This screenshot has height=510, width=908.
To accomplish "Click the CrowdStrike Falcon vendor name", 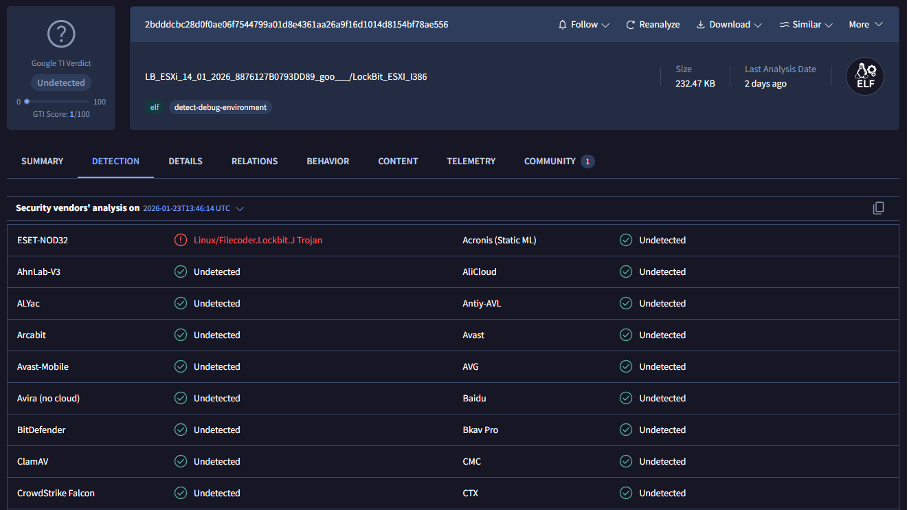I will (56, 493).
